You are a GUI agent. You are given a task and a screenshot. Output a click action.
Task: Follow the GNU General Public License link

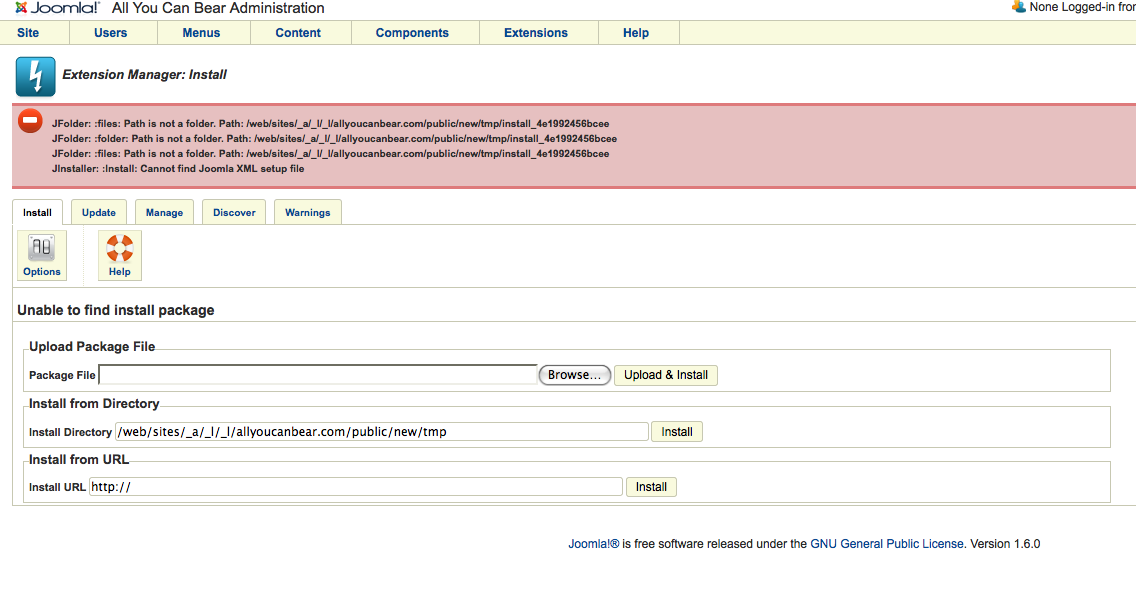click(887, 544)
